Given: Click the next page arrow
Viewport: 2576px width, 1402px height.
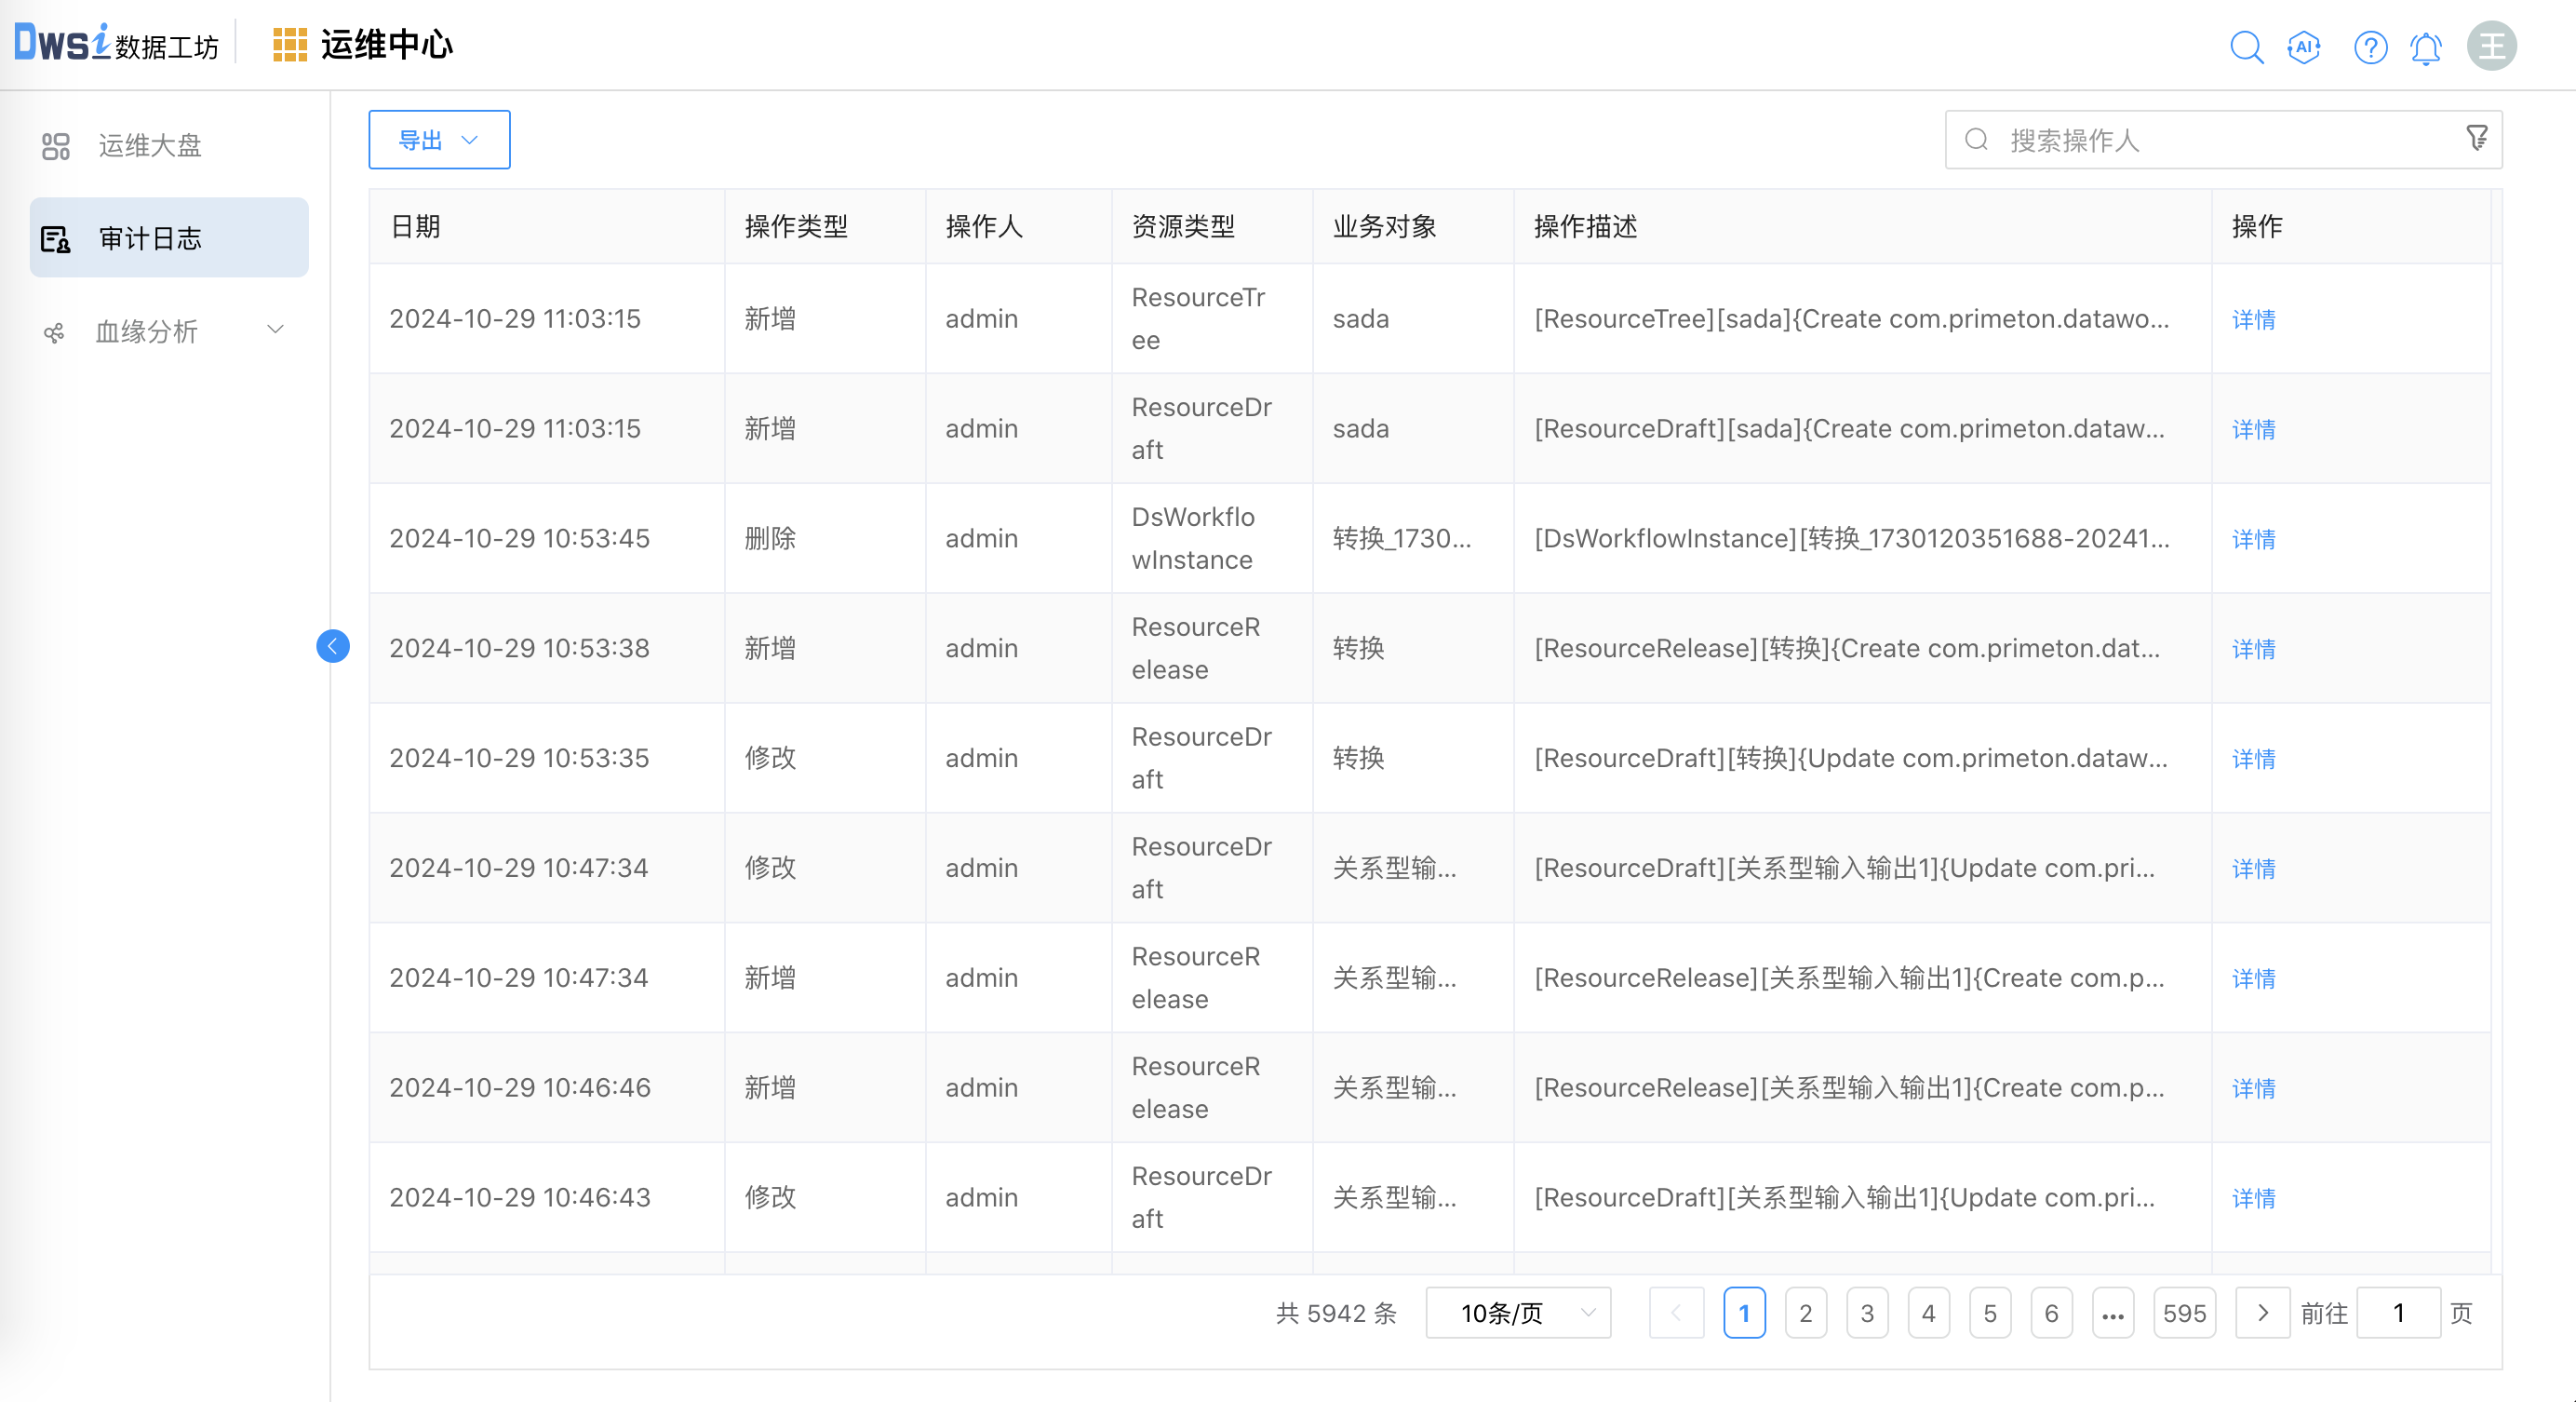Looking at the screenshot, I should (x=2263, y=1313).
